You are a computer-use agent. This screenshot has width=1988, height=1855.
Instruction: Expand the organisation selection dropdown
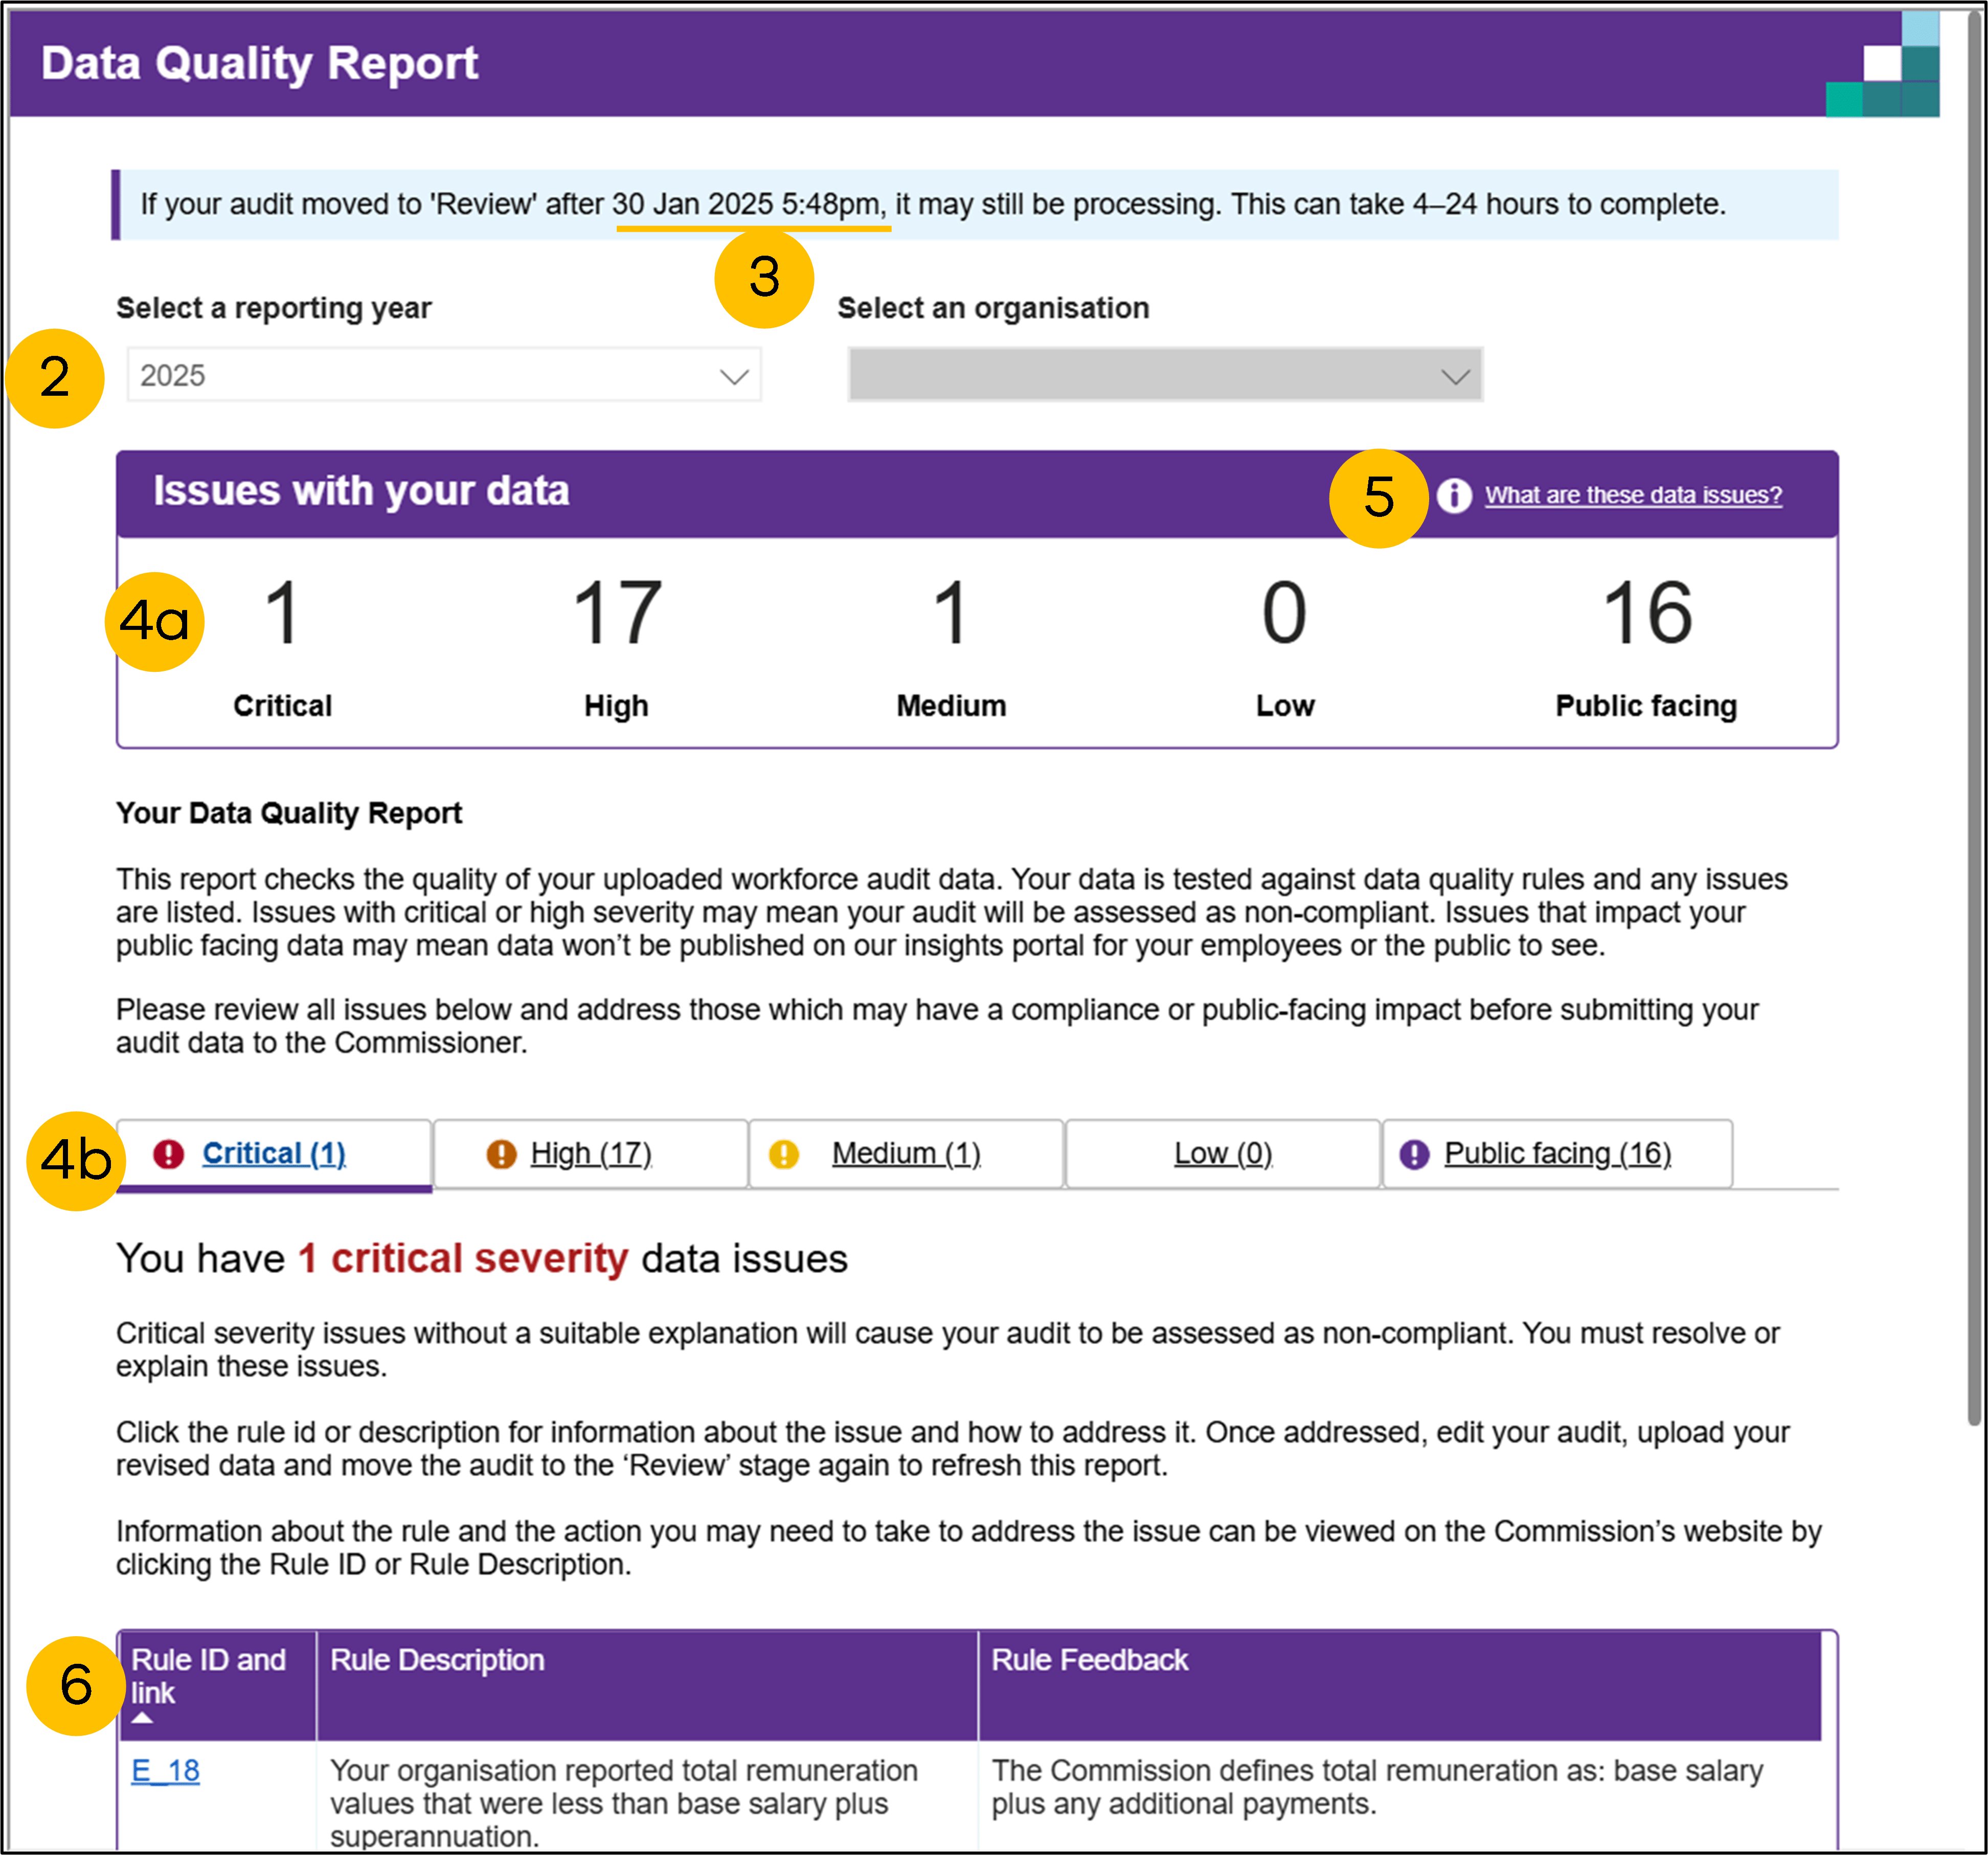coord(1165,375)
